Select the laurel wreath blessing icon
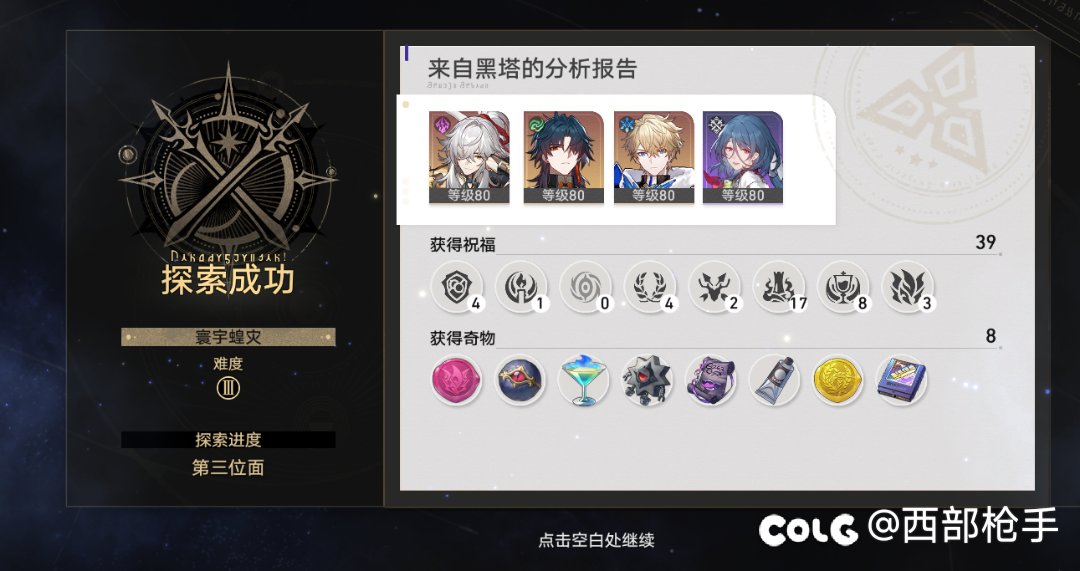The image size is (1080, 571). point(650,287)
